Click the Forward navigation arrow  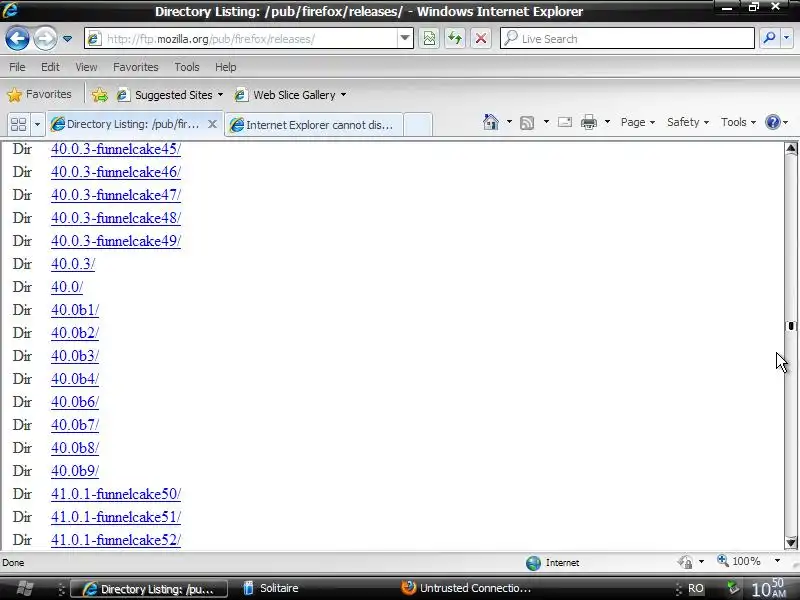point(45,39)
